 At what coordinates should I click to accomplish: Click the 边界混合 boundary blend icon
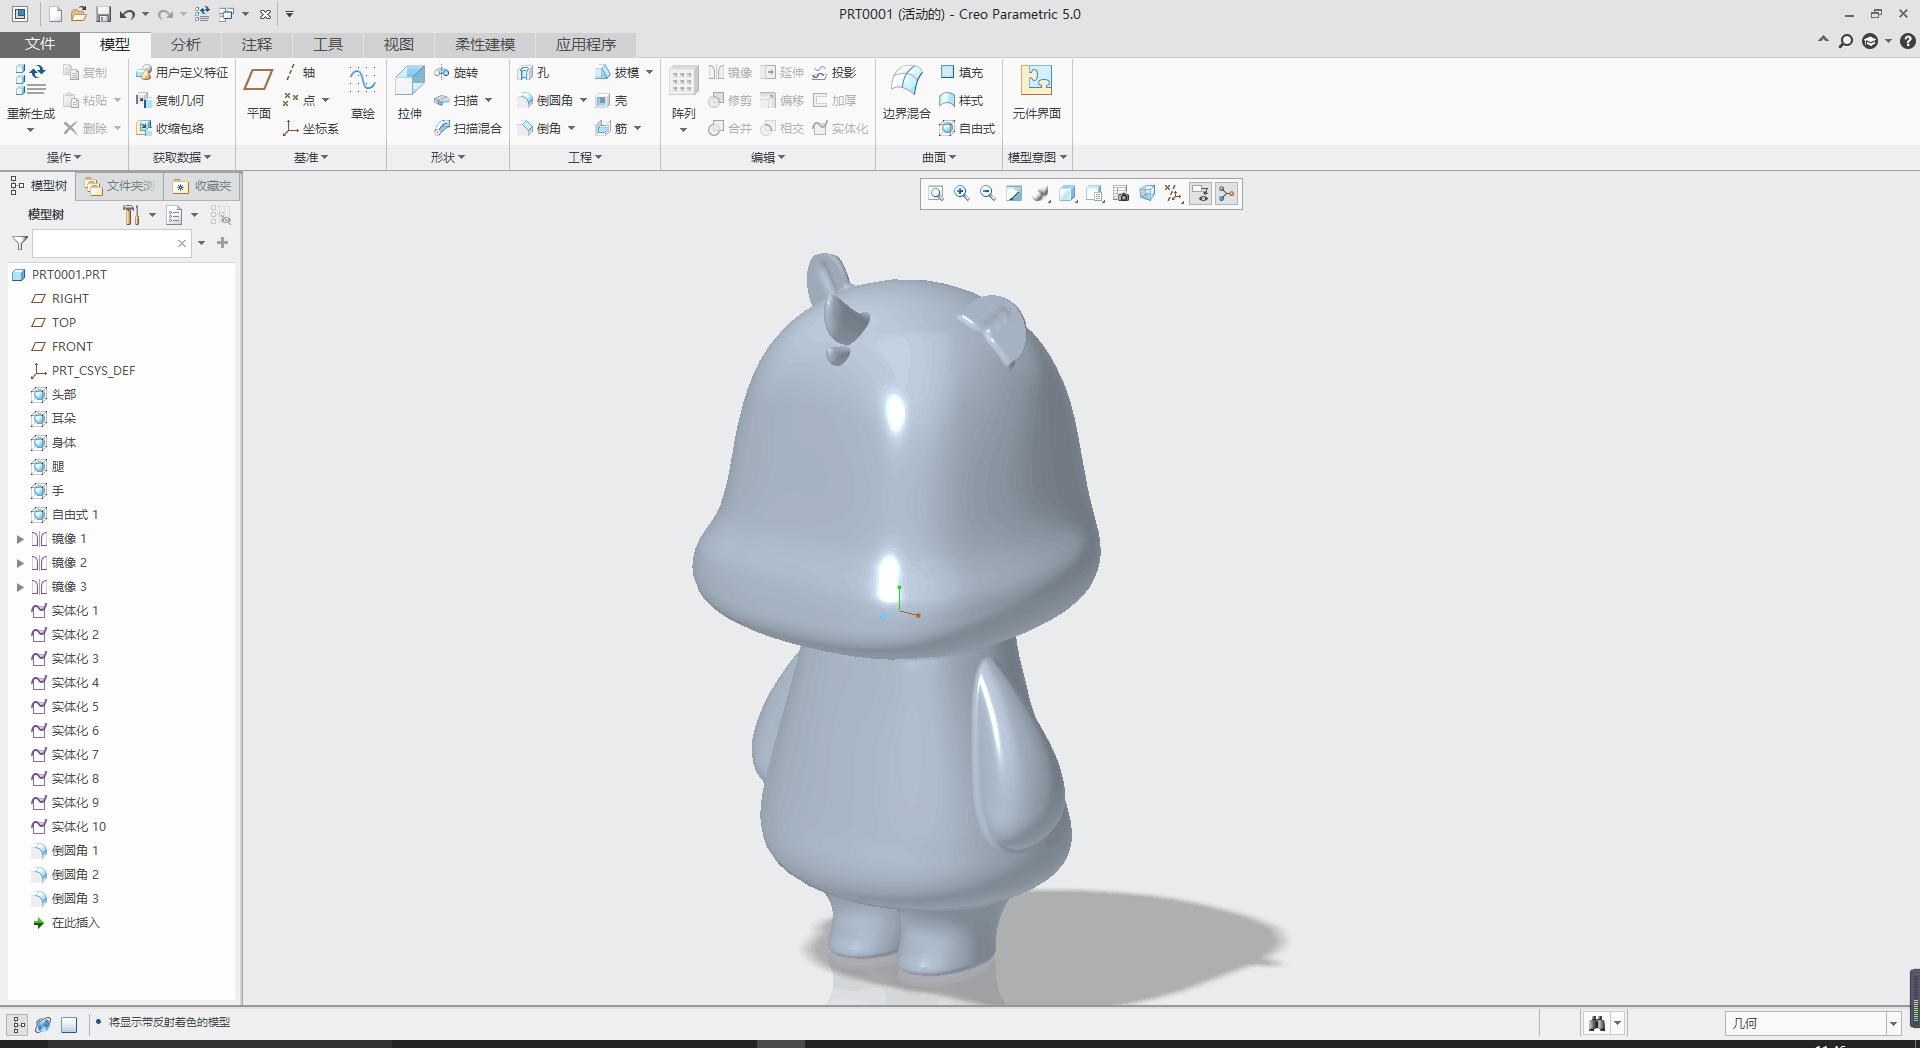pyautogui.click(x=906, y=82)
